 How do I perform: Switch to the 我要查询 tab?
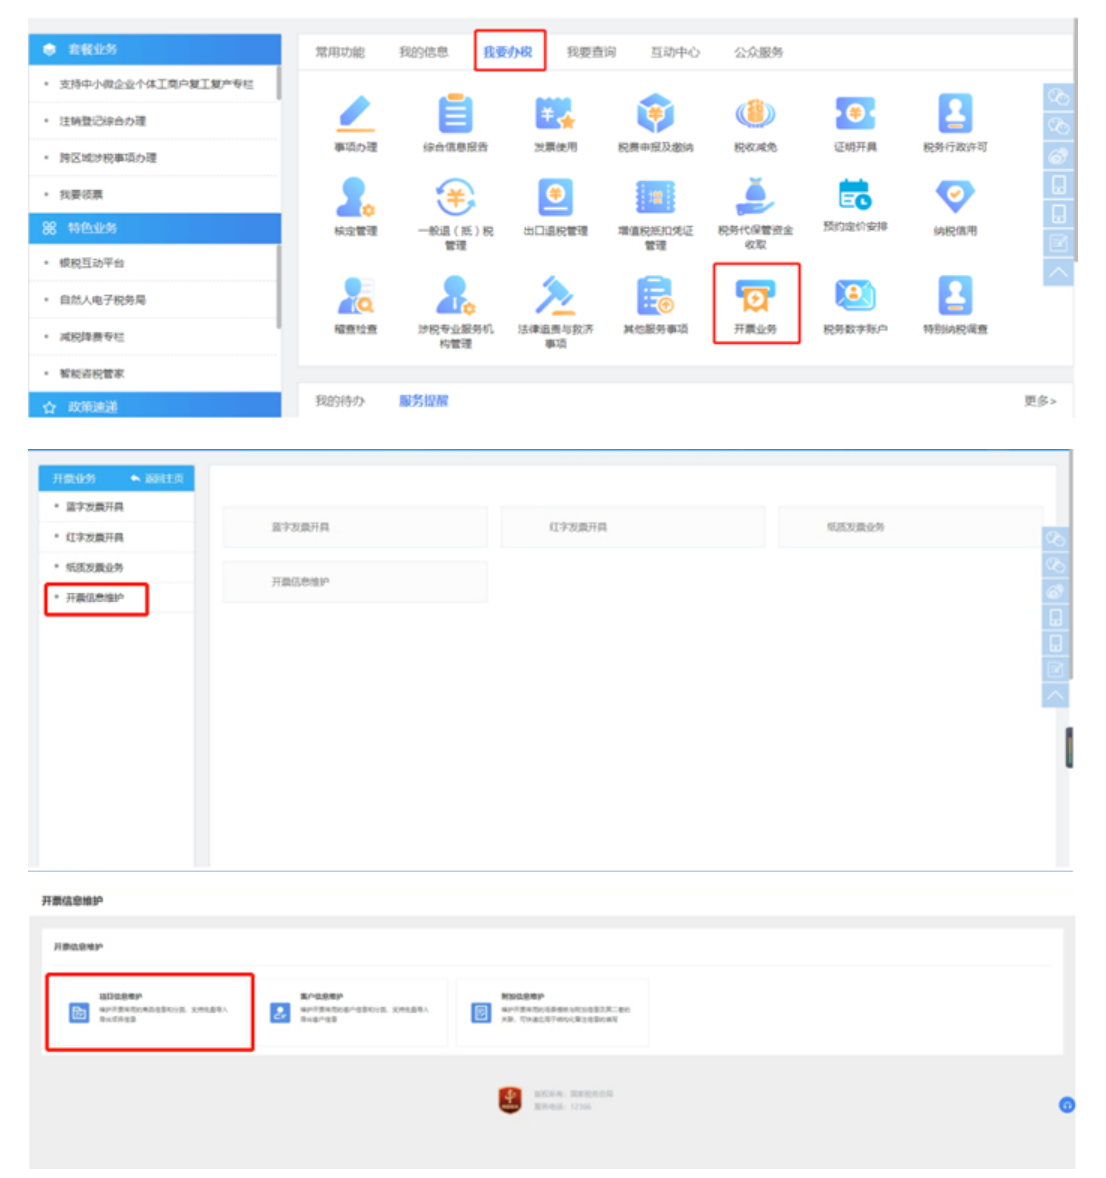click(x=591, y=52)
